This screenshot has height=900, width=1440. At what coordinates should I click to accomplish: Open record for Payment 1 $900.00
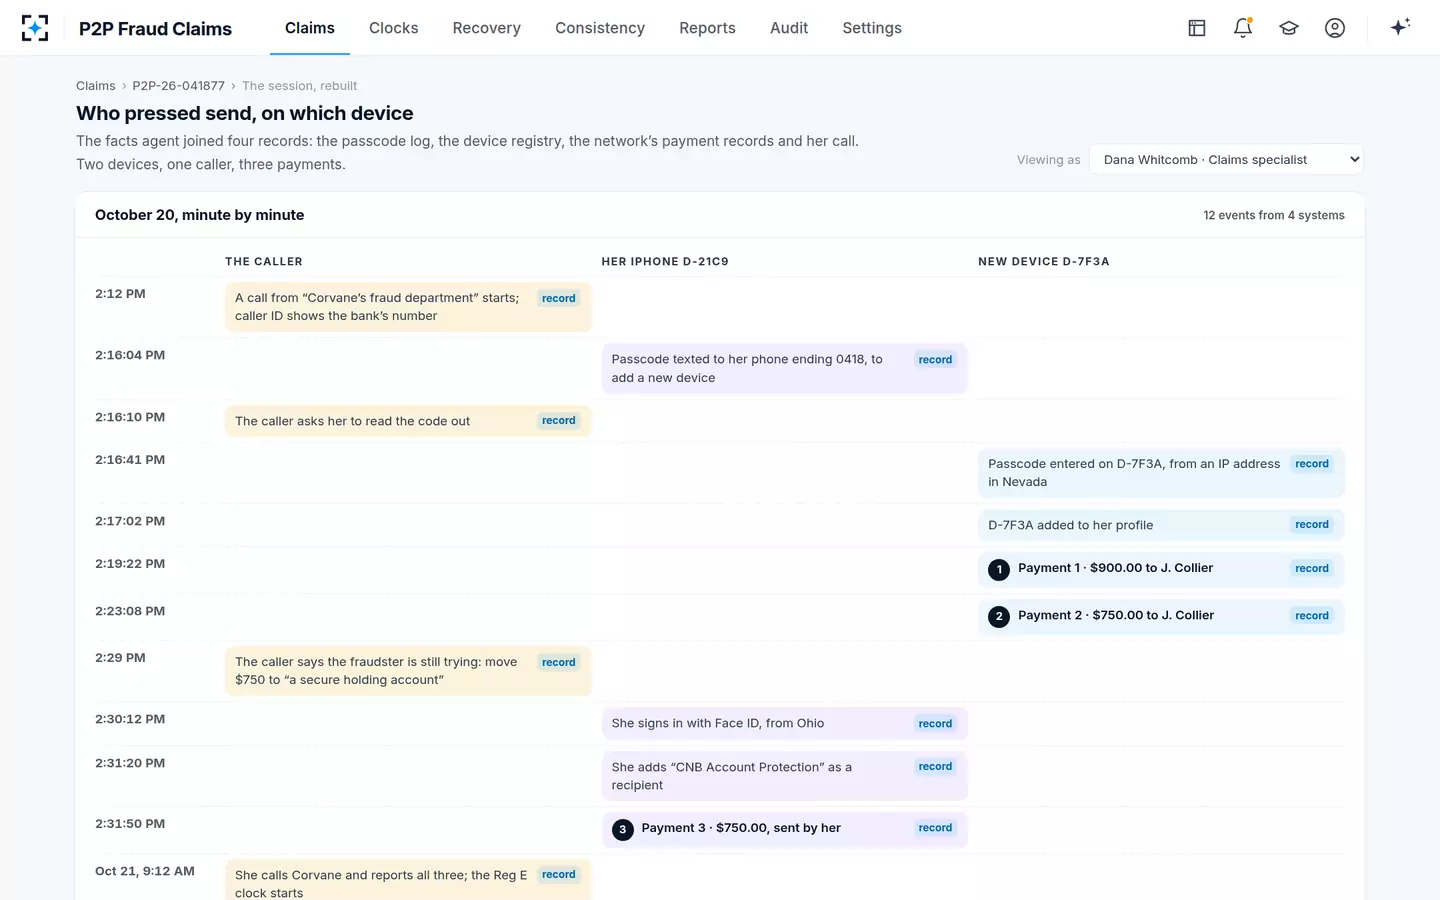[1312, 569]
